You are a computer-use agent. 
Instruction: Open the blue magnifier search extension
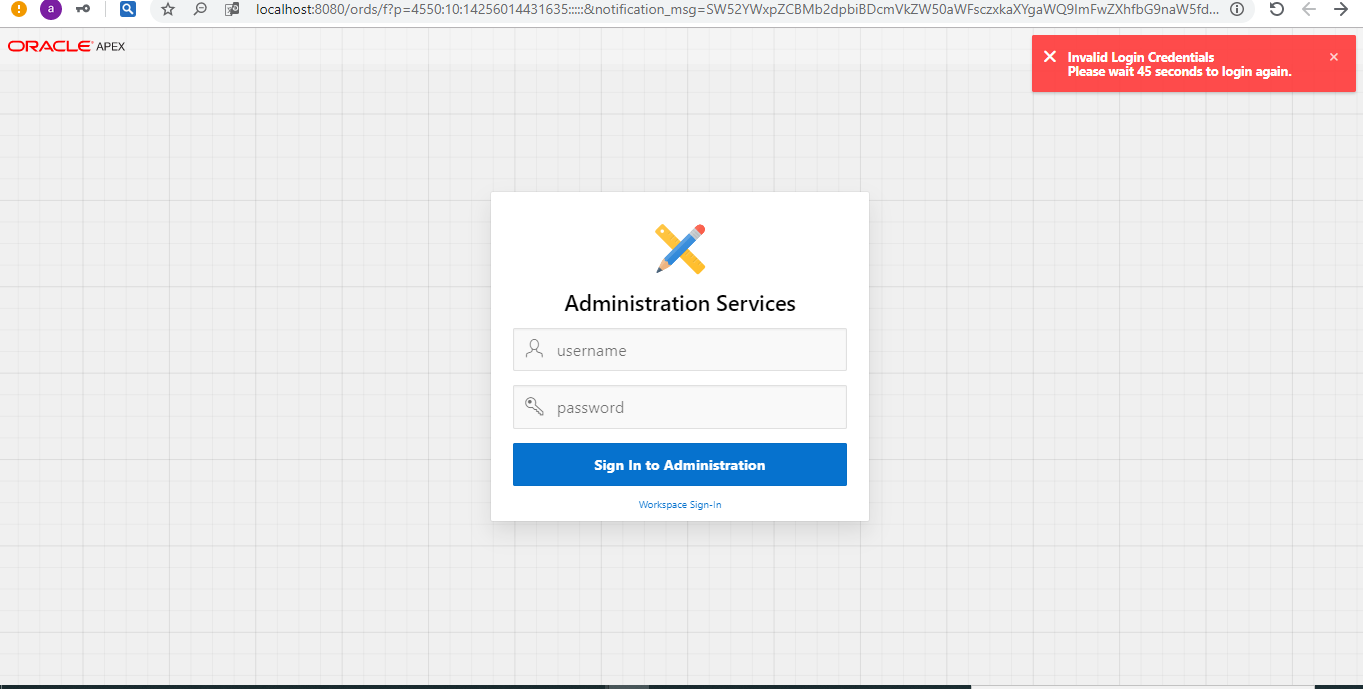pyautogui.click(x=127, y=9)
